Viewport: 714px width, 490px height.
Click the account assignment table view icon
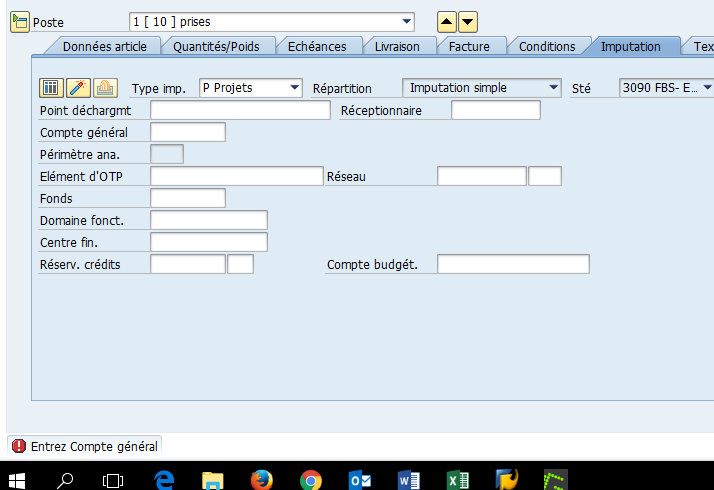(51, 87)
